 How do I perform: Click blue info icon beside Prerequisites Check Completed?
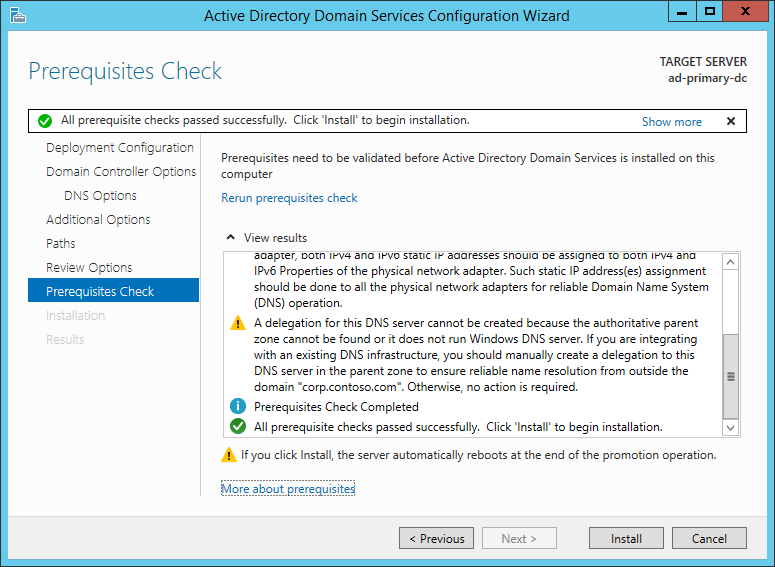coord(238,406)
